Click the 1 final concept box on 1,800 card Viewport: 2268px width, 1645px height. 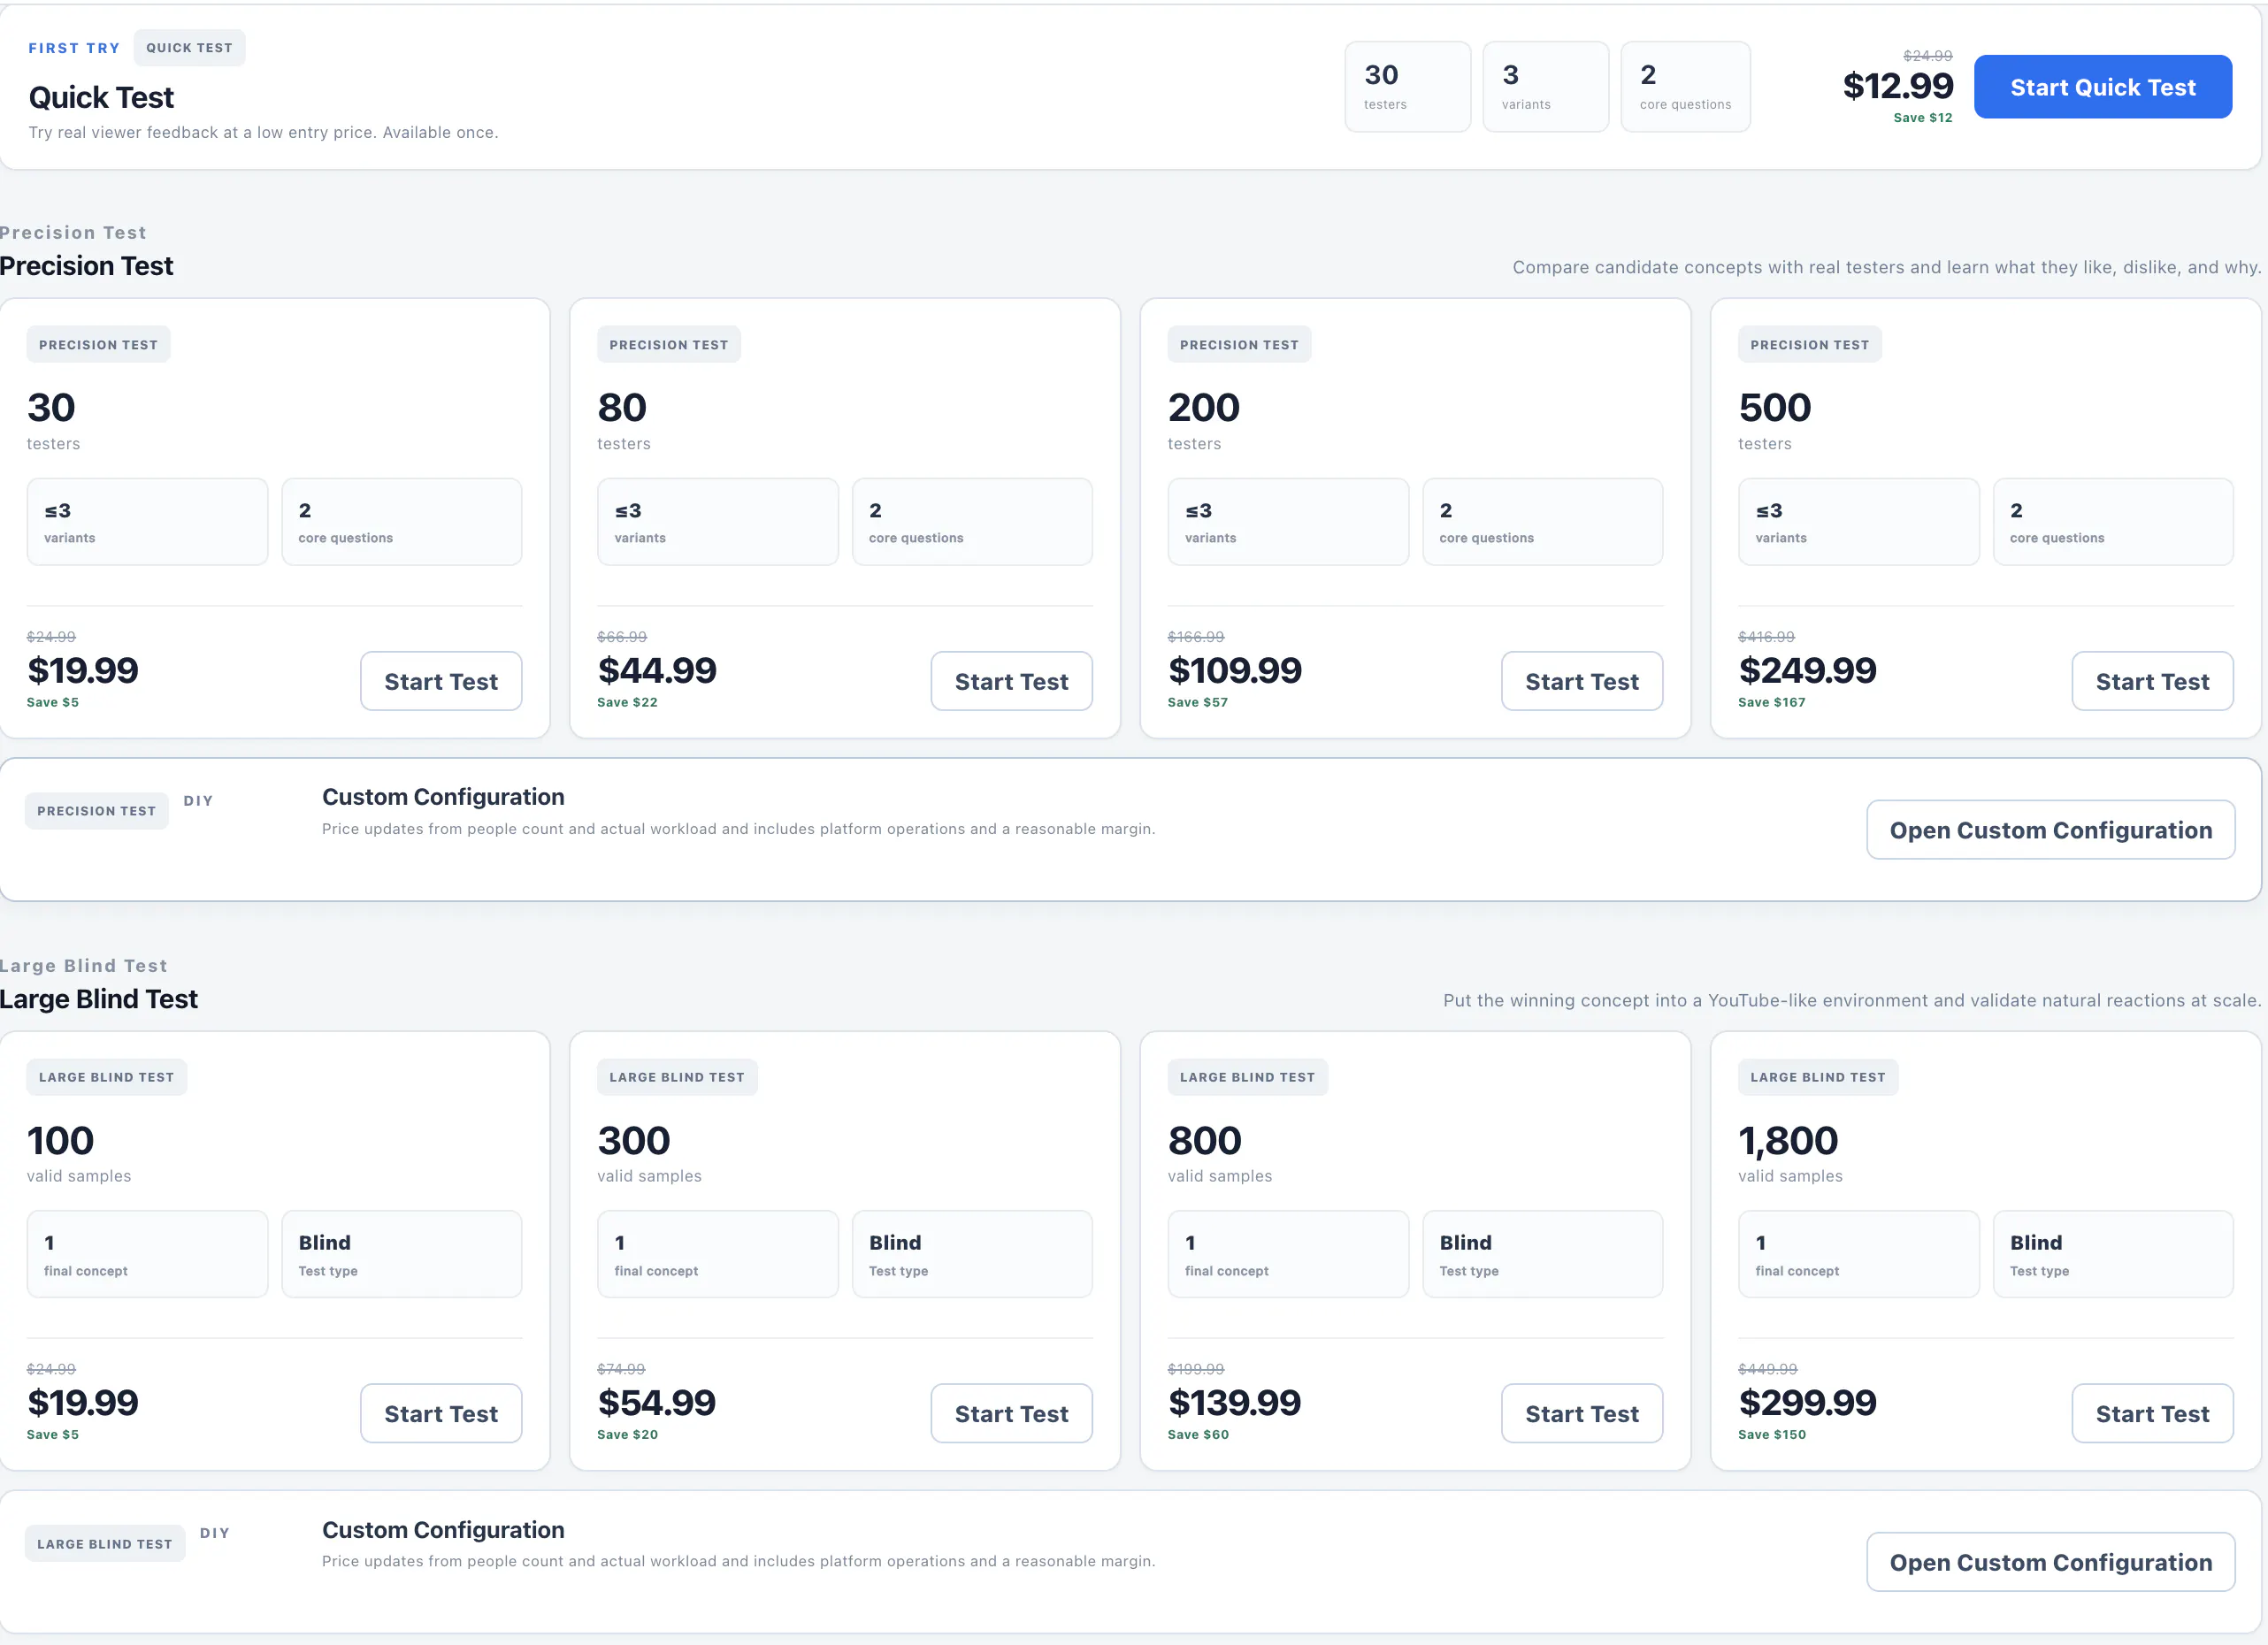pos(1858,1254)
